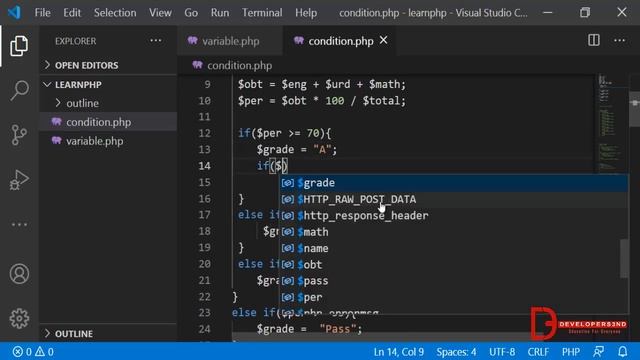Expand the Open Editors section
This screenshot has height=360, width=640.
(86, 65)
